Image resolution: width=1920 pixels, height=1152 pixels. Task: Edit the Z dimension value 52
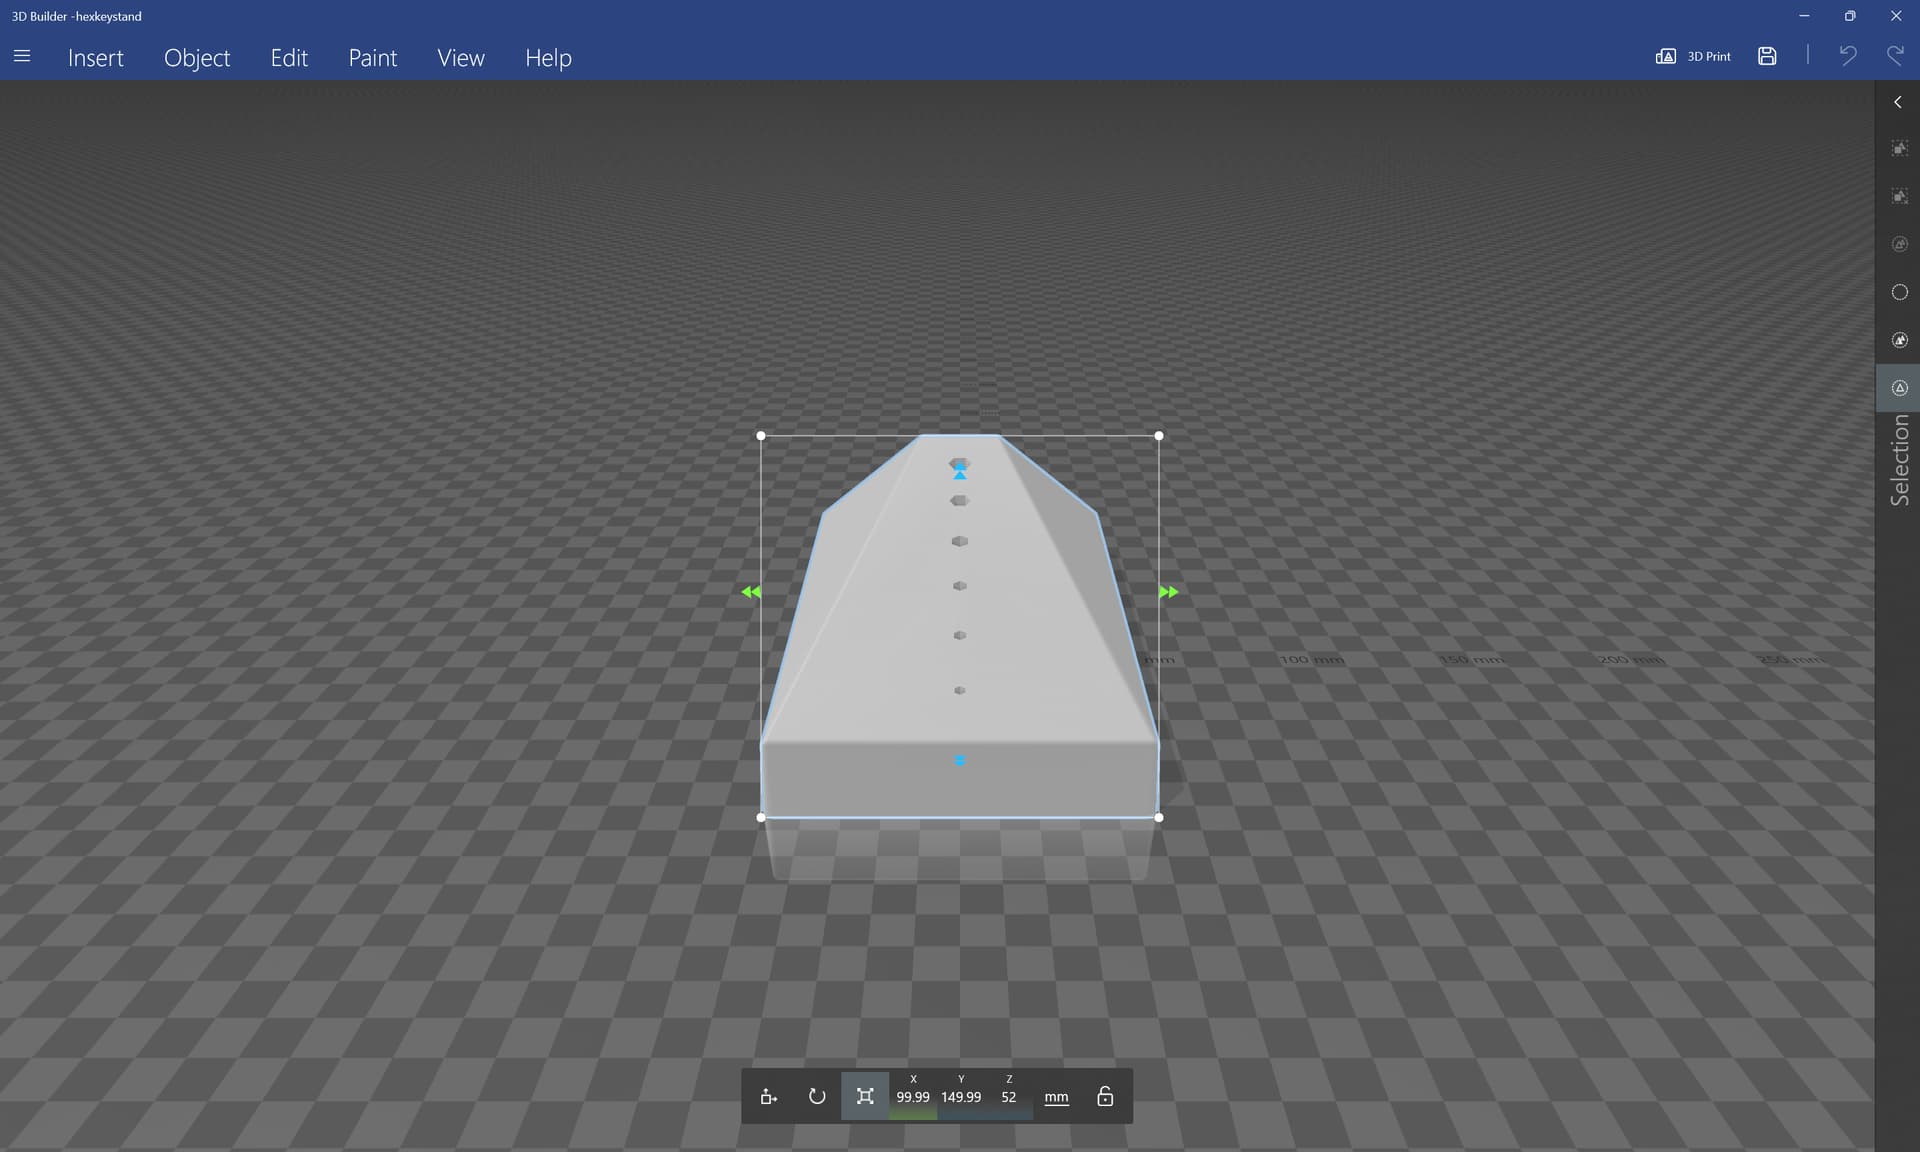[x=1009, y=1097]
